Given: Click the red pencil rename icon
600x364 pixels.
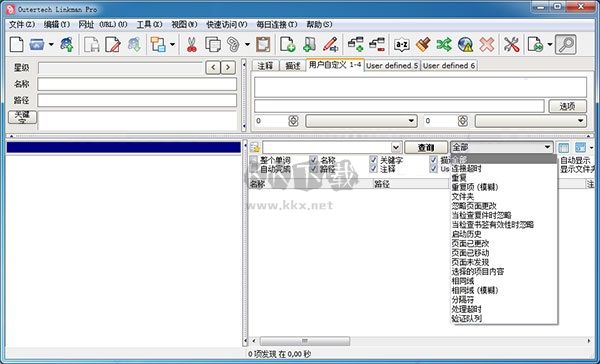Looking at the screenshot, I should point(330,44).
